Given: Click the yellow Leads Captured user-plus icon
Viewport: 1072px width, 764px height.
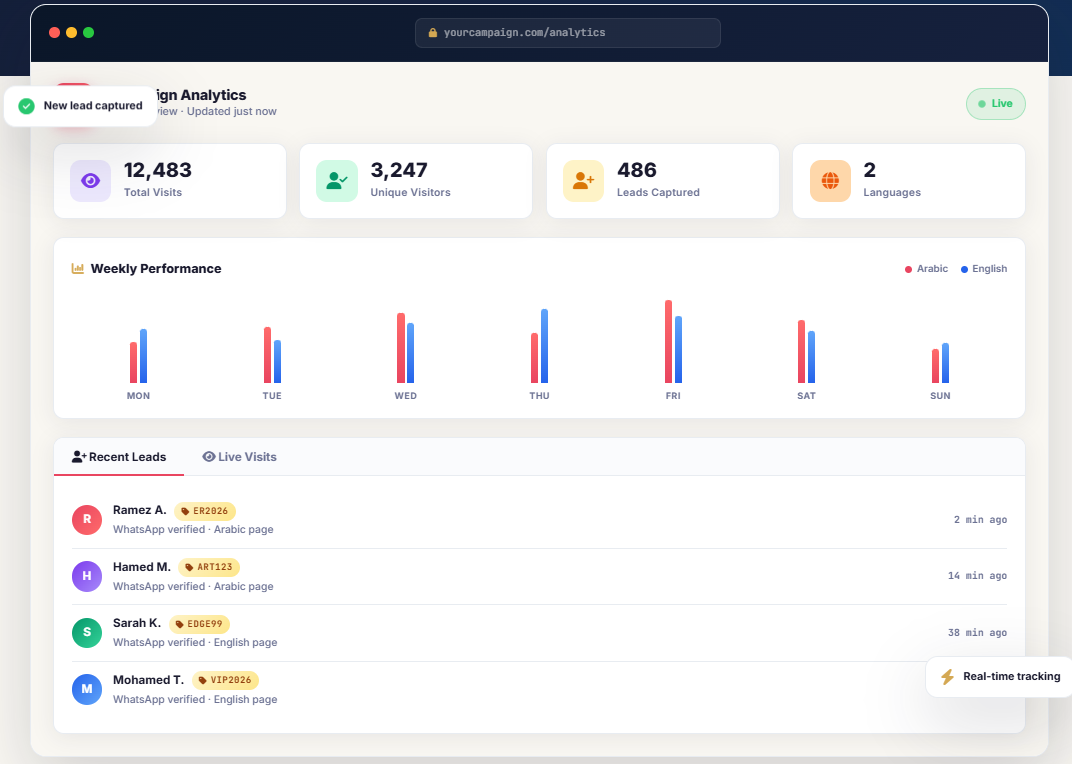Looking at the screenshot, I should pos(583,181).
